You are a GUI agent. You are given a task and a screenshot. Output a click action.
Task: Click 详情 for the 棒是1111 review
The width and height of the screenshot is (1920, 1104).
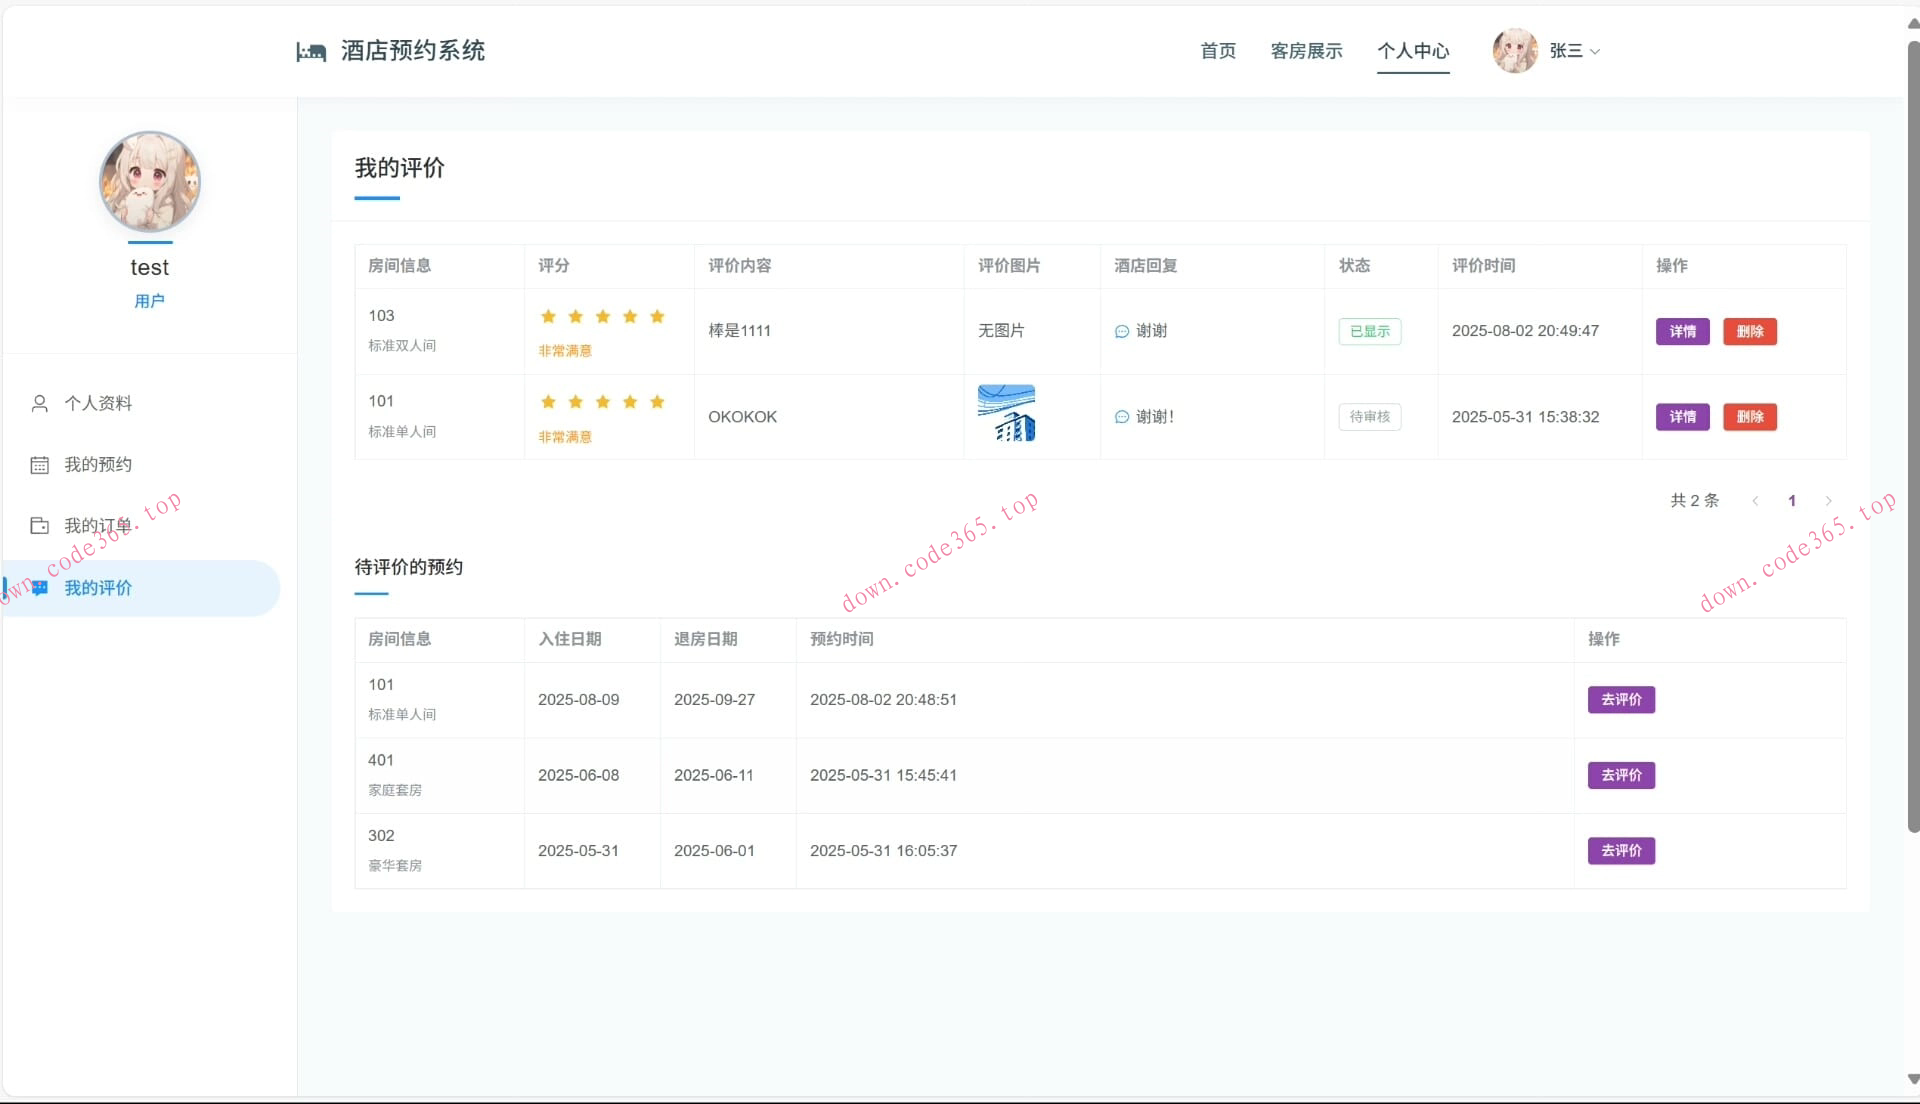pos(1682,331)
